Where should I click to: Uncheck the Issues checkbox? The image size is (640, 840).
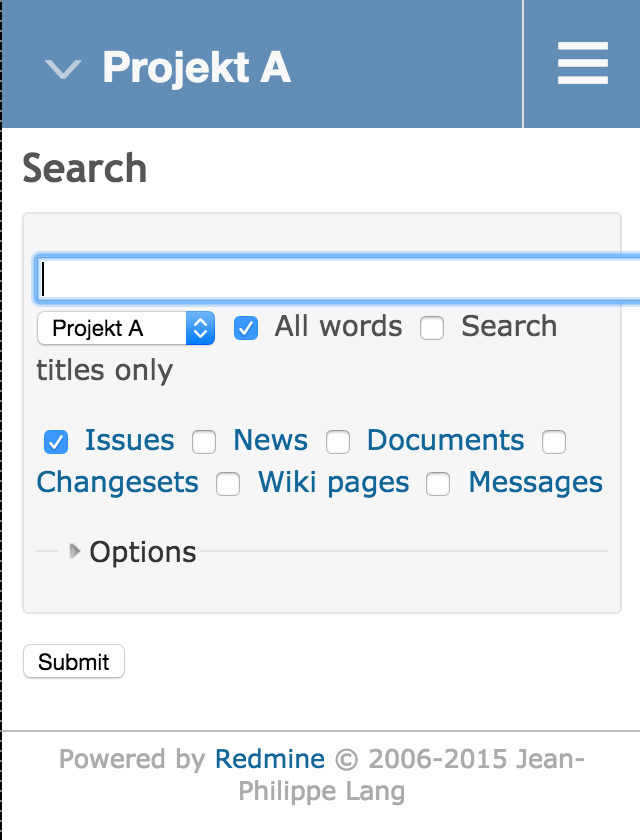click(56, 442)
